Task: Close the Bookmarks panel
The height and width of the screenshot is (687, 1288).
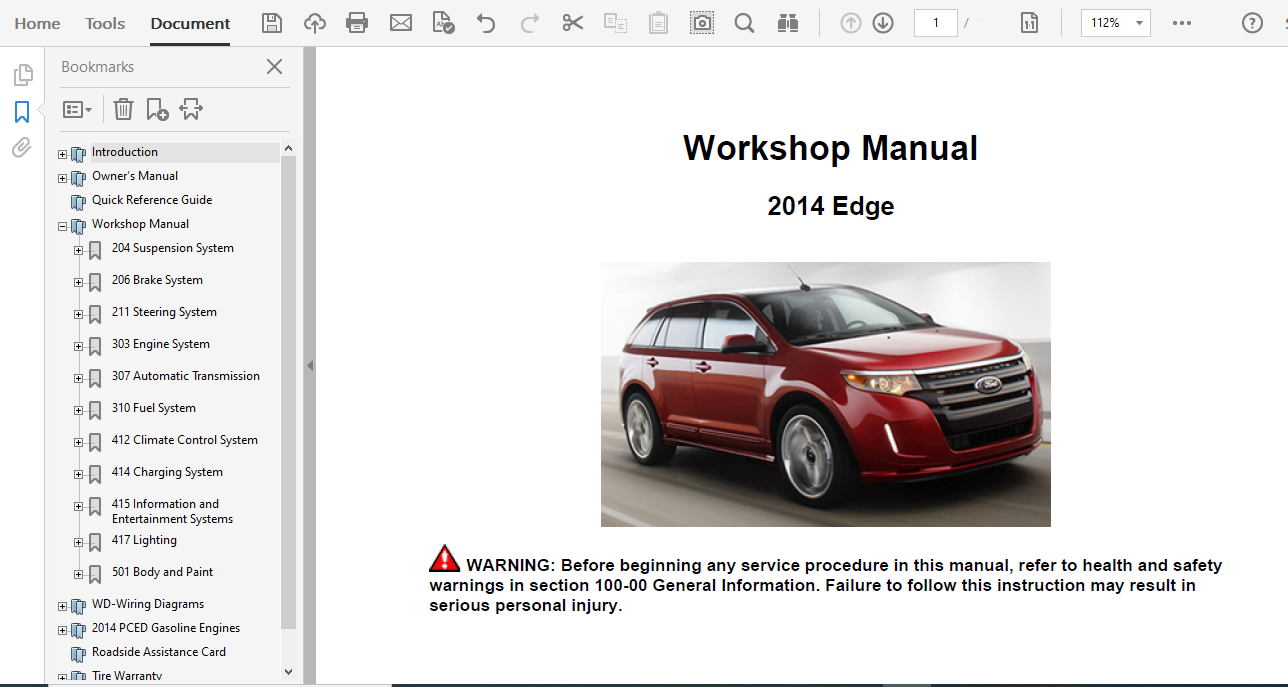Action: point(274,67)
